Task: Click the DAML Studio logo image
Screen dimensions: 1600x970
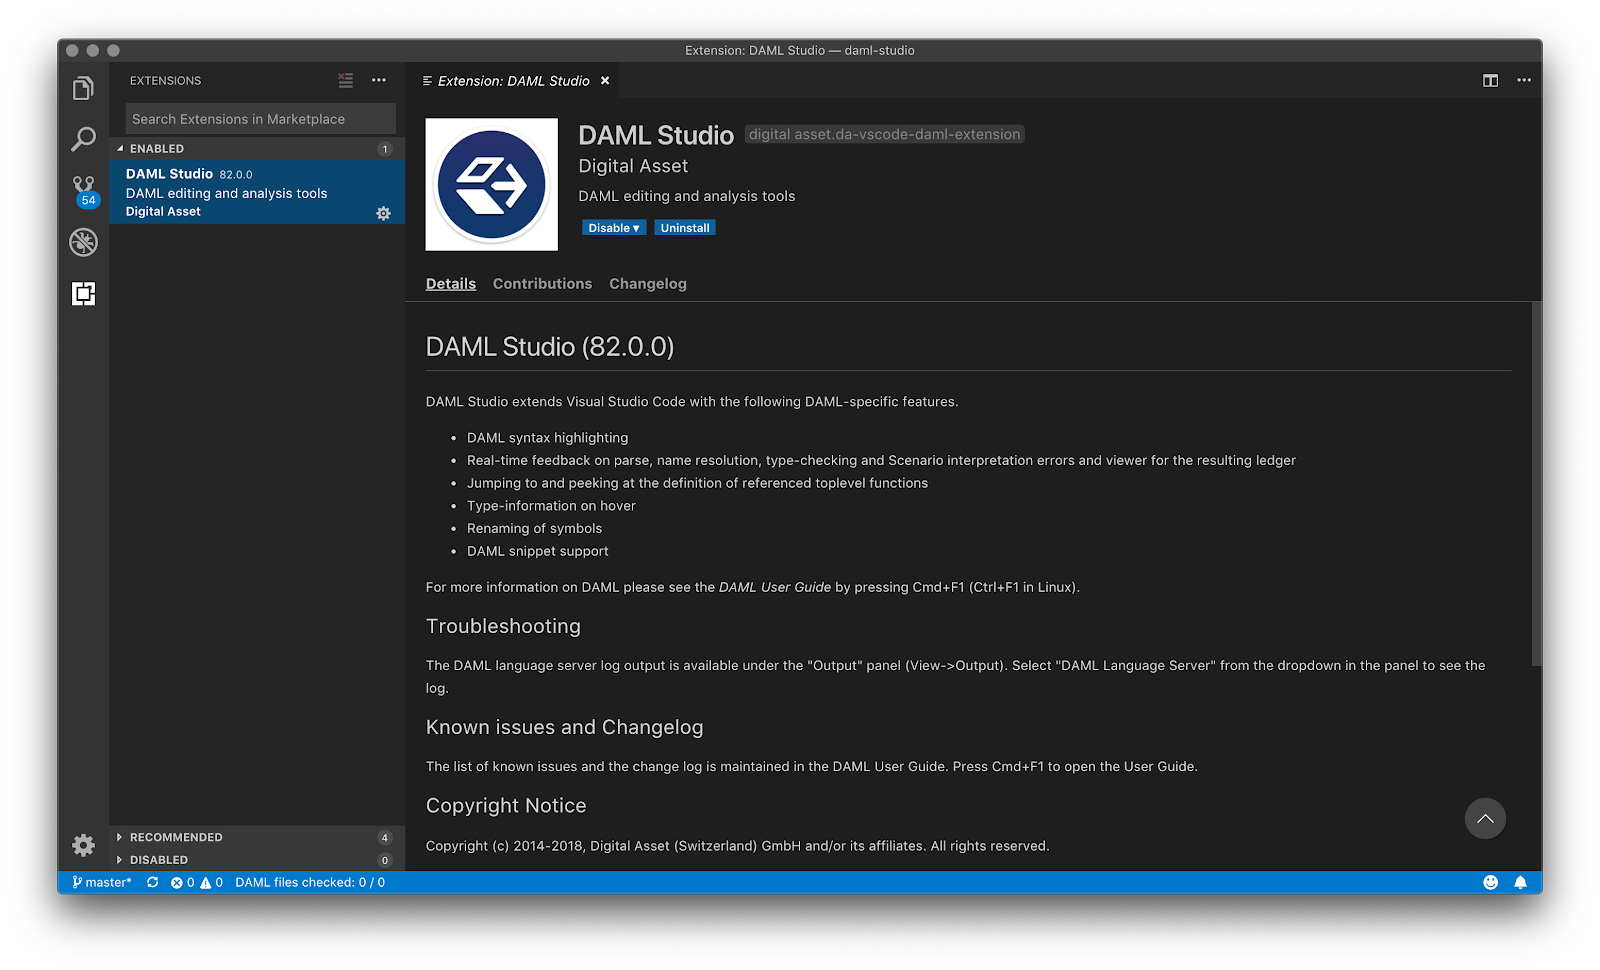Action: pos(492,184)
